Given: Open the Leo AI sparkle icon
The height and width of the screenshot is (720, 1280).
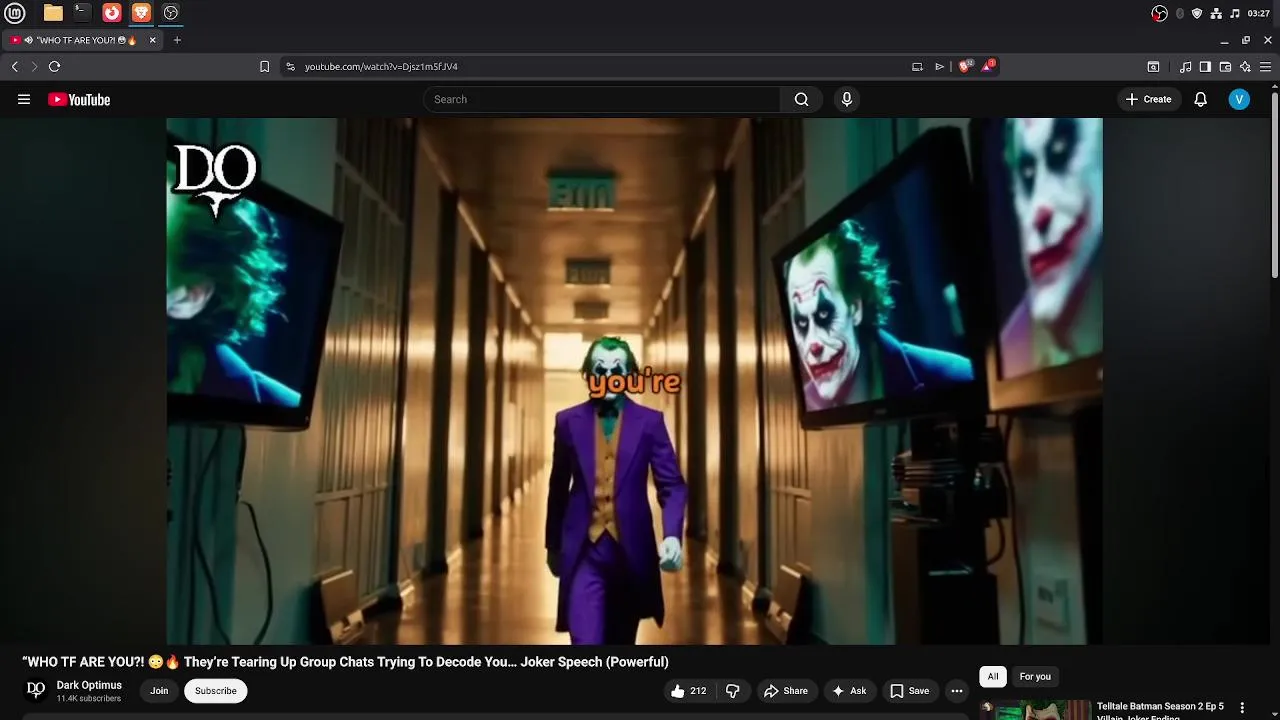Looking at the screenshot, I should (x=1245, y=66).
